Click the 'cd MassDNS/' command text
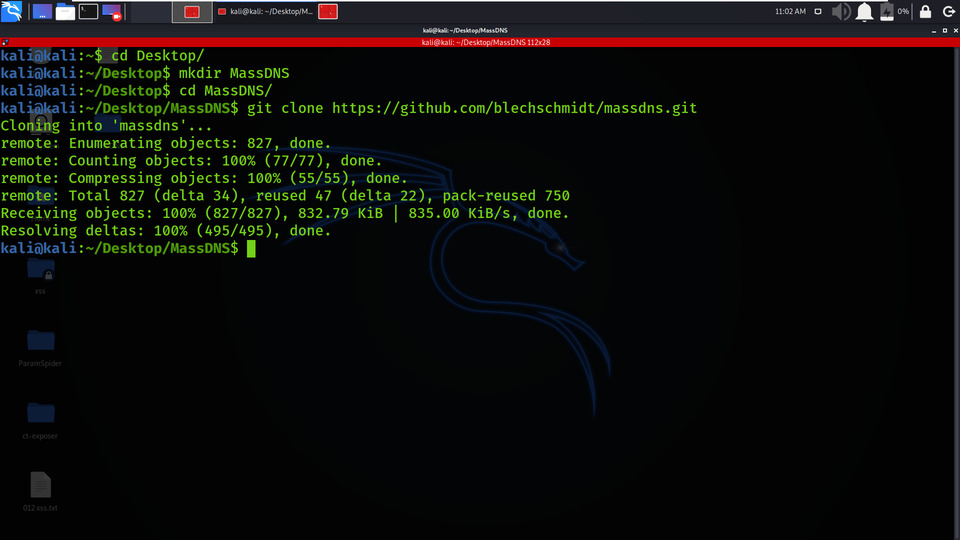This screenshot has width=960, height=540. pyautogui.click(x=225, y=91)
